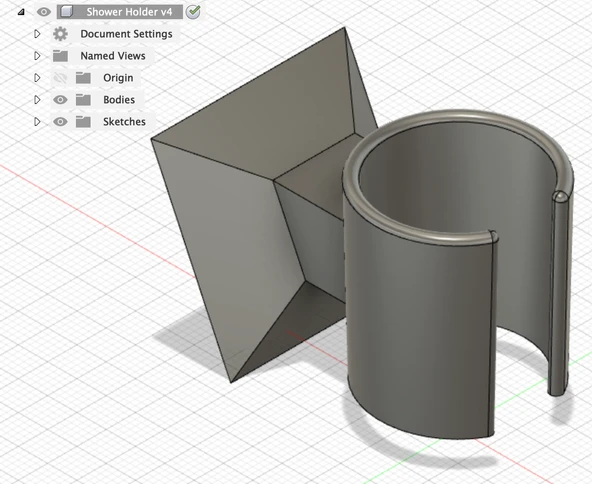This screenshot has height=484, width=592.
Task: Click the Document Settings gear icon
Action: coord(60,34)
